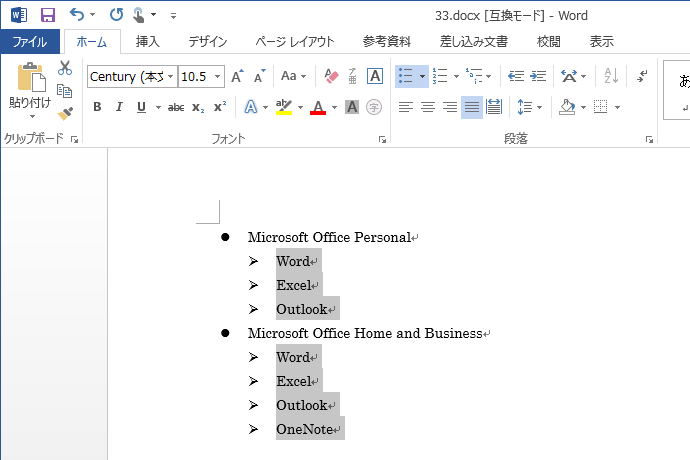
Task: Clear all formatting with eraser icon
Action: click(x=331, y=76)
